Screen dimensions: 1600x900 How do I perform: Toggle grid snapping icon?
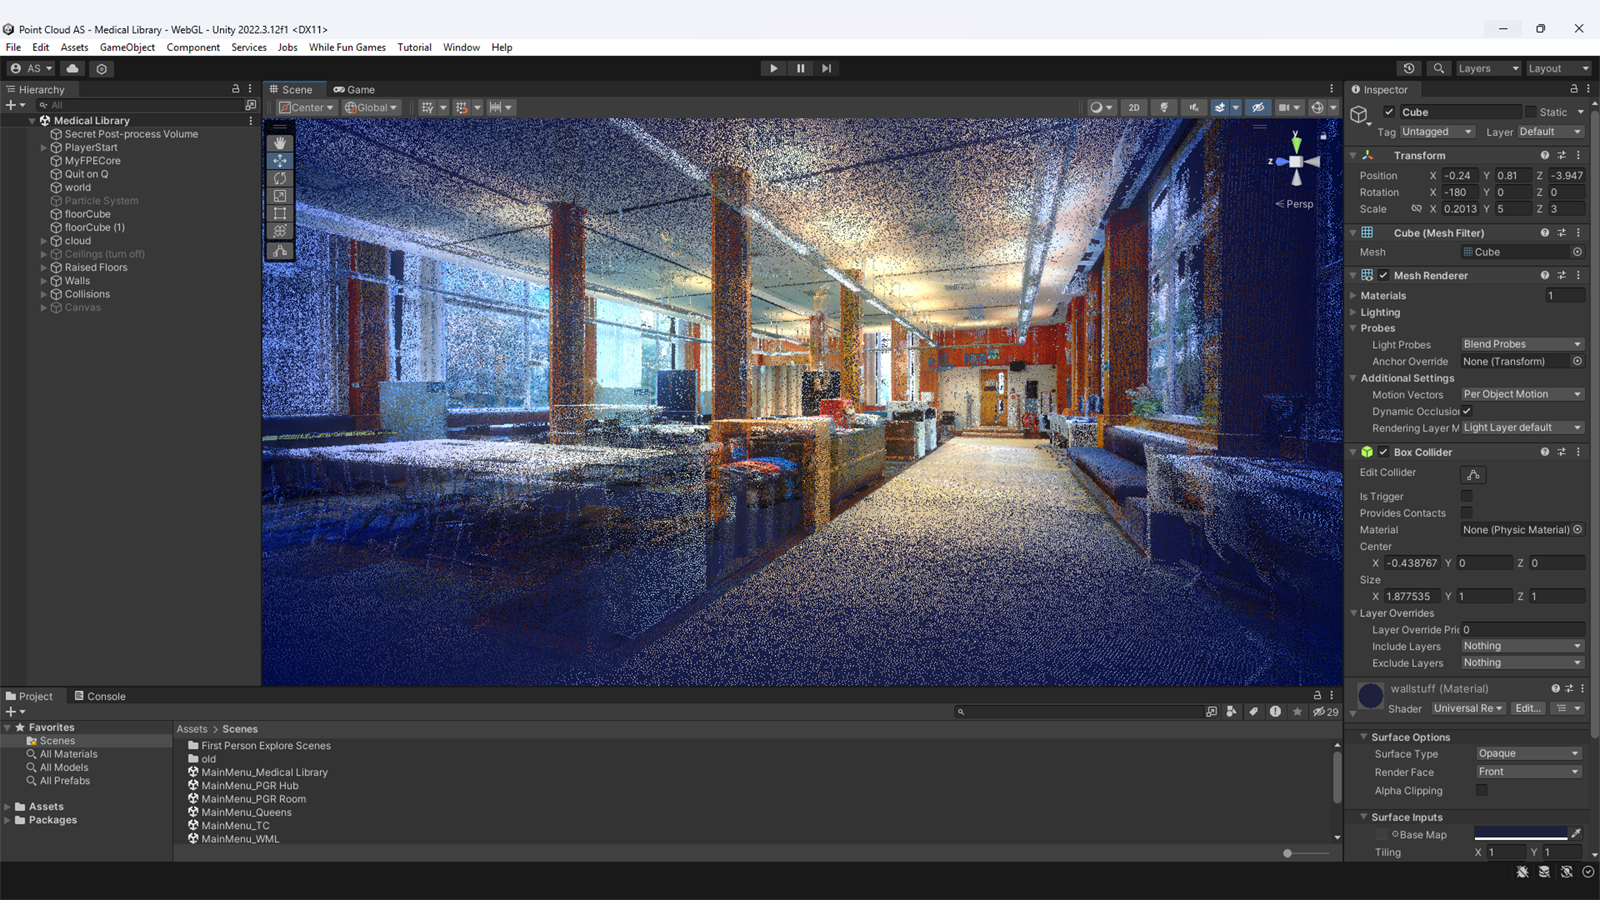click(461, 108)
